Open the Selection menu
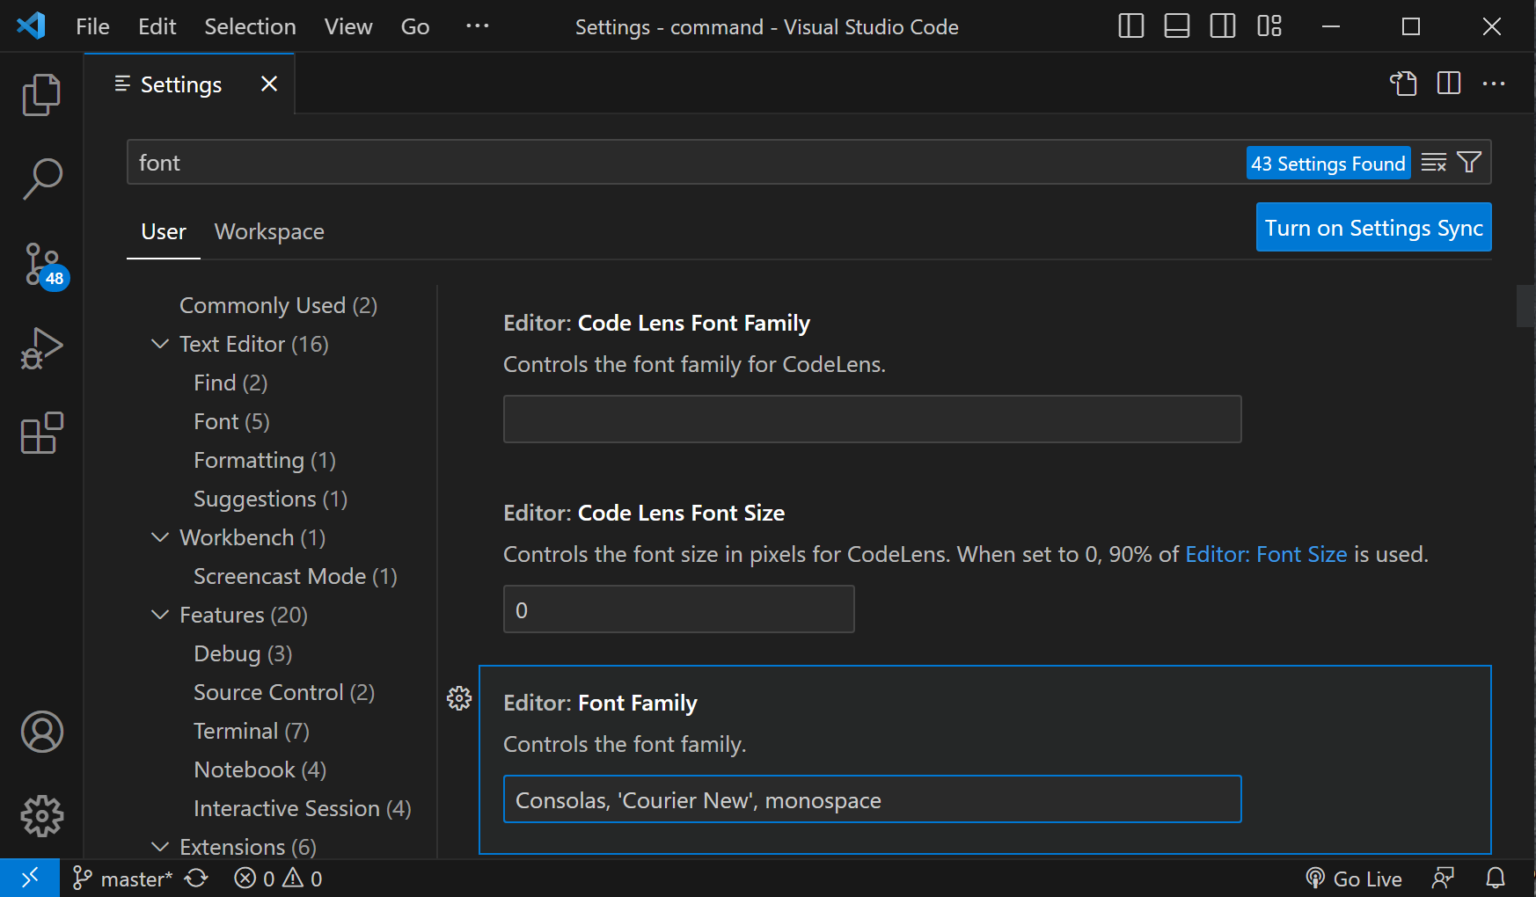 tap(250, 27)
